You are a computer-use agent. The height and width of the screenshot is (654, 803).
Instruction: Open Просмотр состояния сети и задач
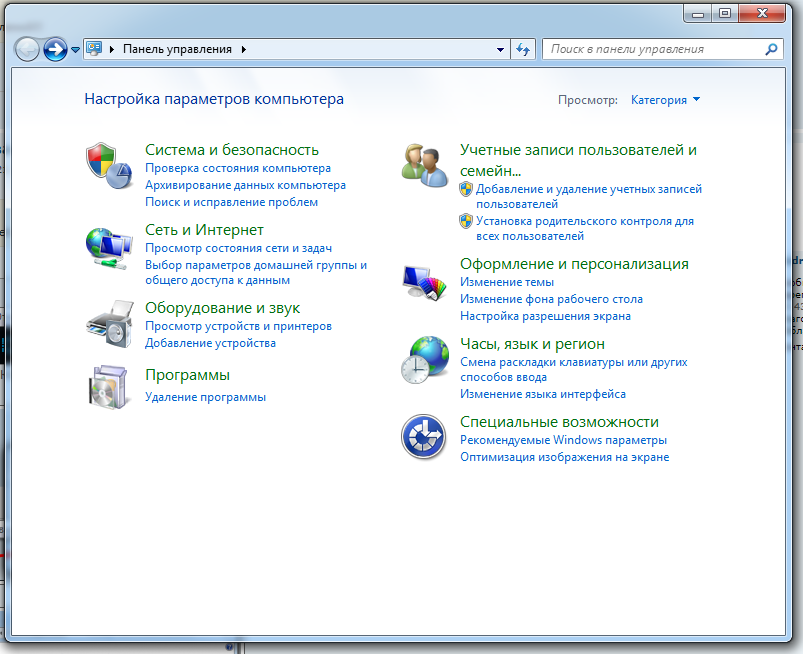coord(238,248)
